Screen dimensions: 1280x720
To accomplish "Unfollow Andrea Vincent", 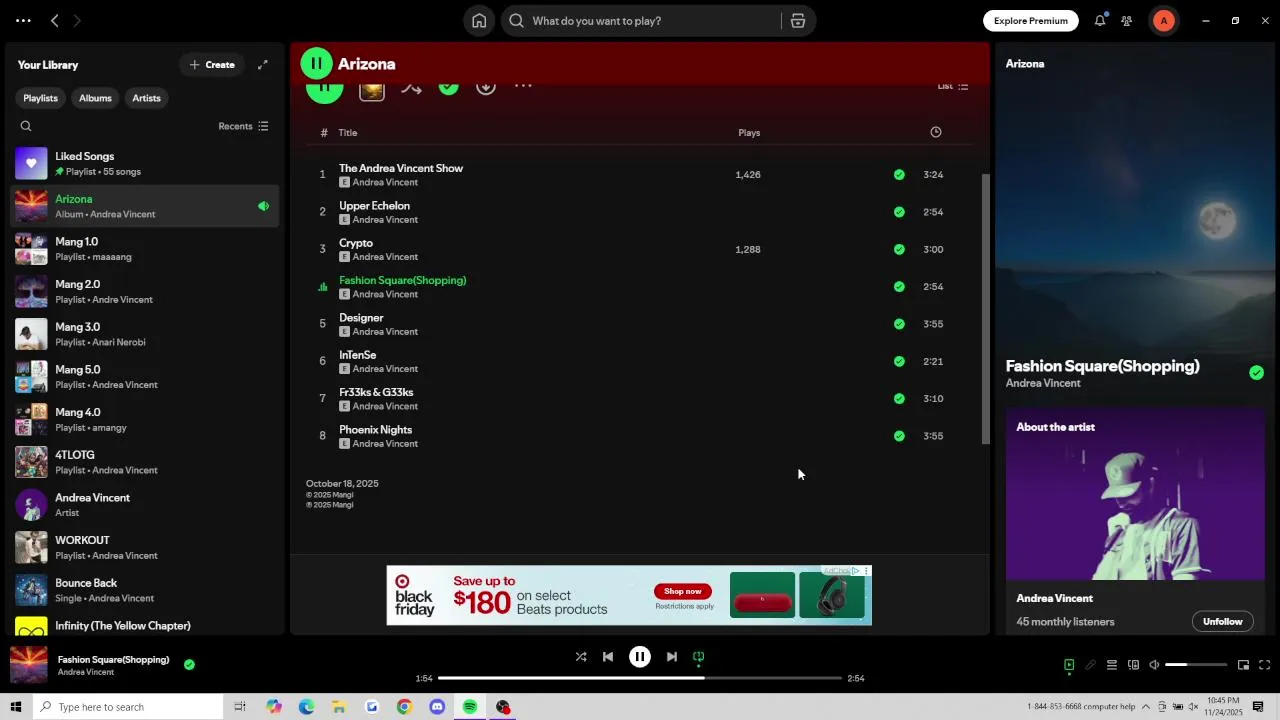I will 1222,622.
